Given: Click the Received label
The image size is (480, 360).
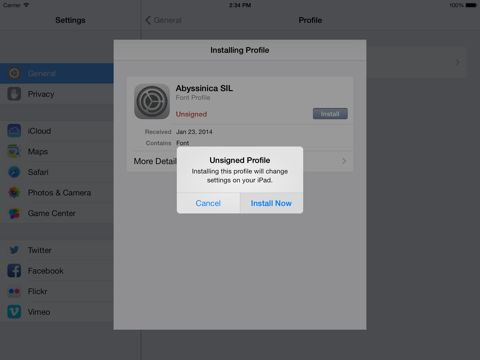Looking at the screenshot, I should (x=158, y=132).
